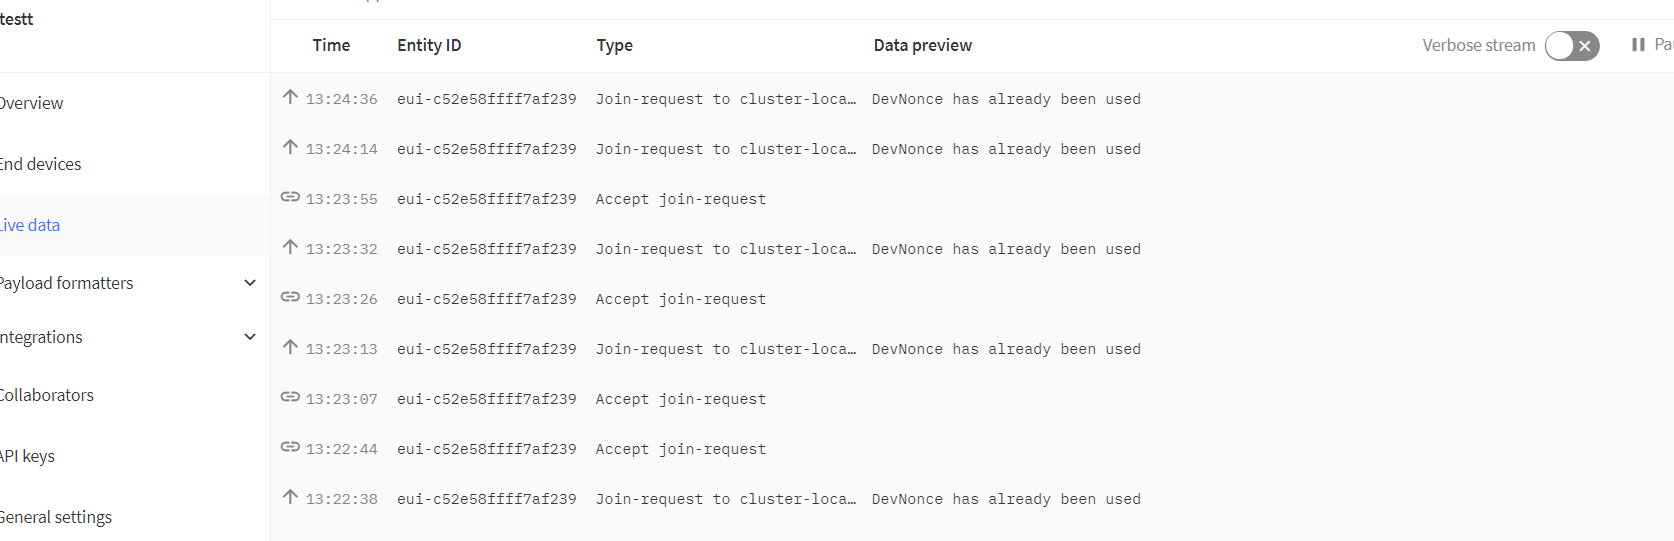Click the uplink arrow icon at 13:23:32
Image resolution: width=1674 pixels, height=541 pixels.
click(290, 247)
